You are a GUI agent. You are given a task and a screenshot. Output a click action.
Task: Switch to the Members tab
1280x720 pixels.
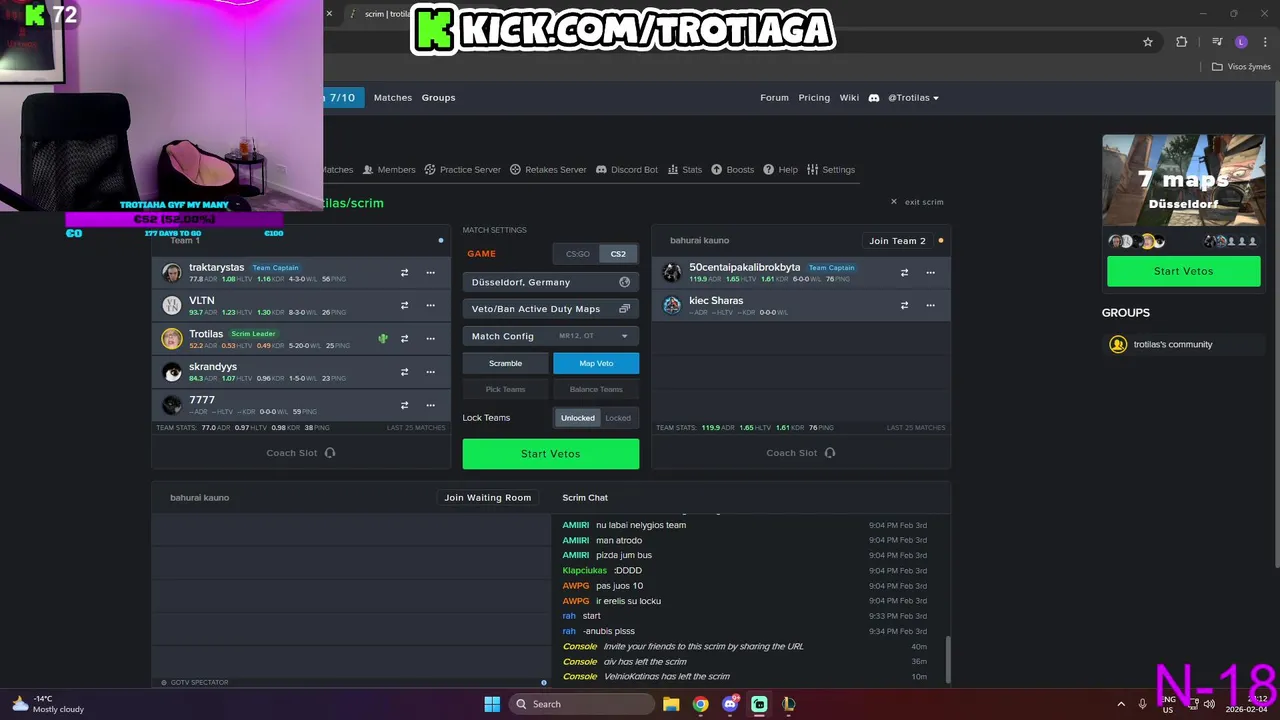(389, 170)
